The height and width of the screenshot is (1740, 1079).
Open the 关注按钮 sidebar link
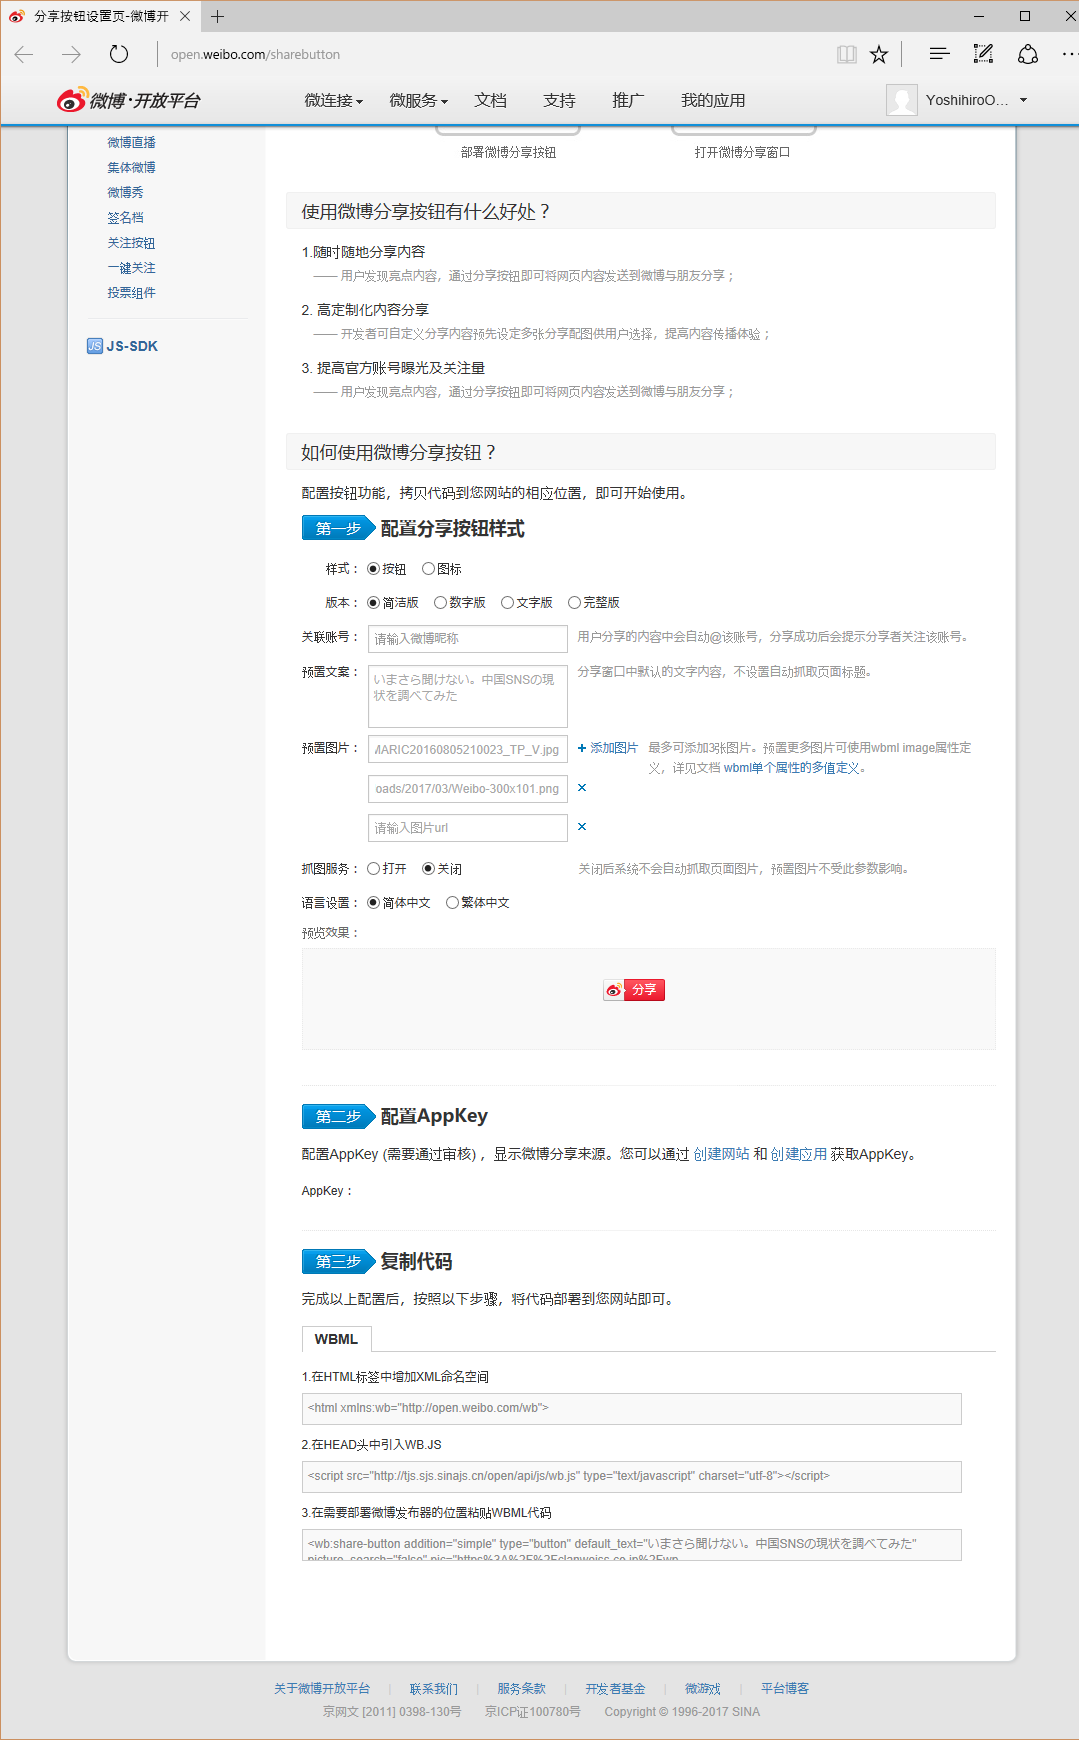pos(132,243)
